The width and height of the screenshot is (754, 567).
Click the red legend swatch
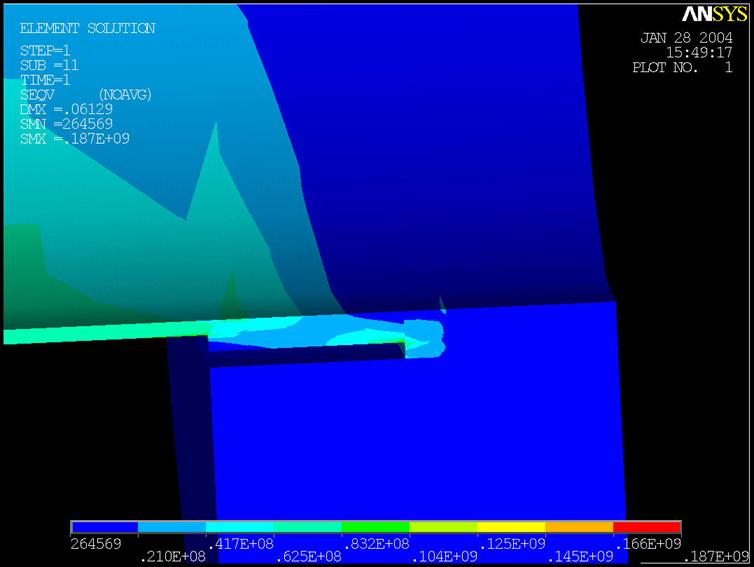pos(647,527)
